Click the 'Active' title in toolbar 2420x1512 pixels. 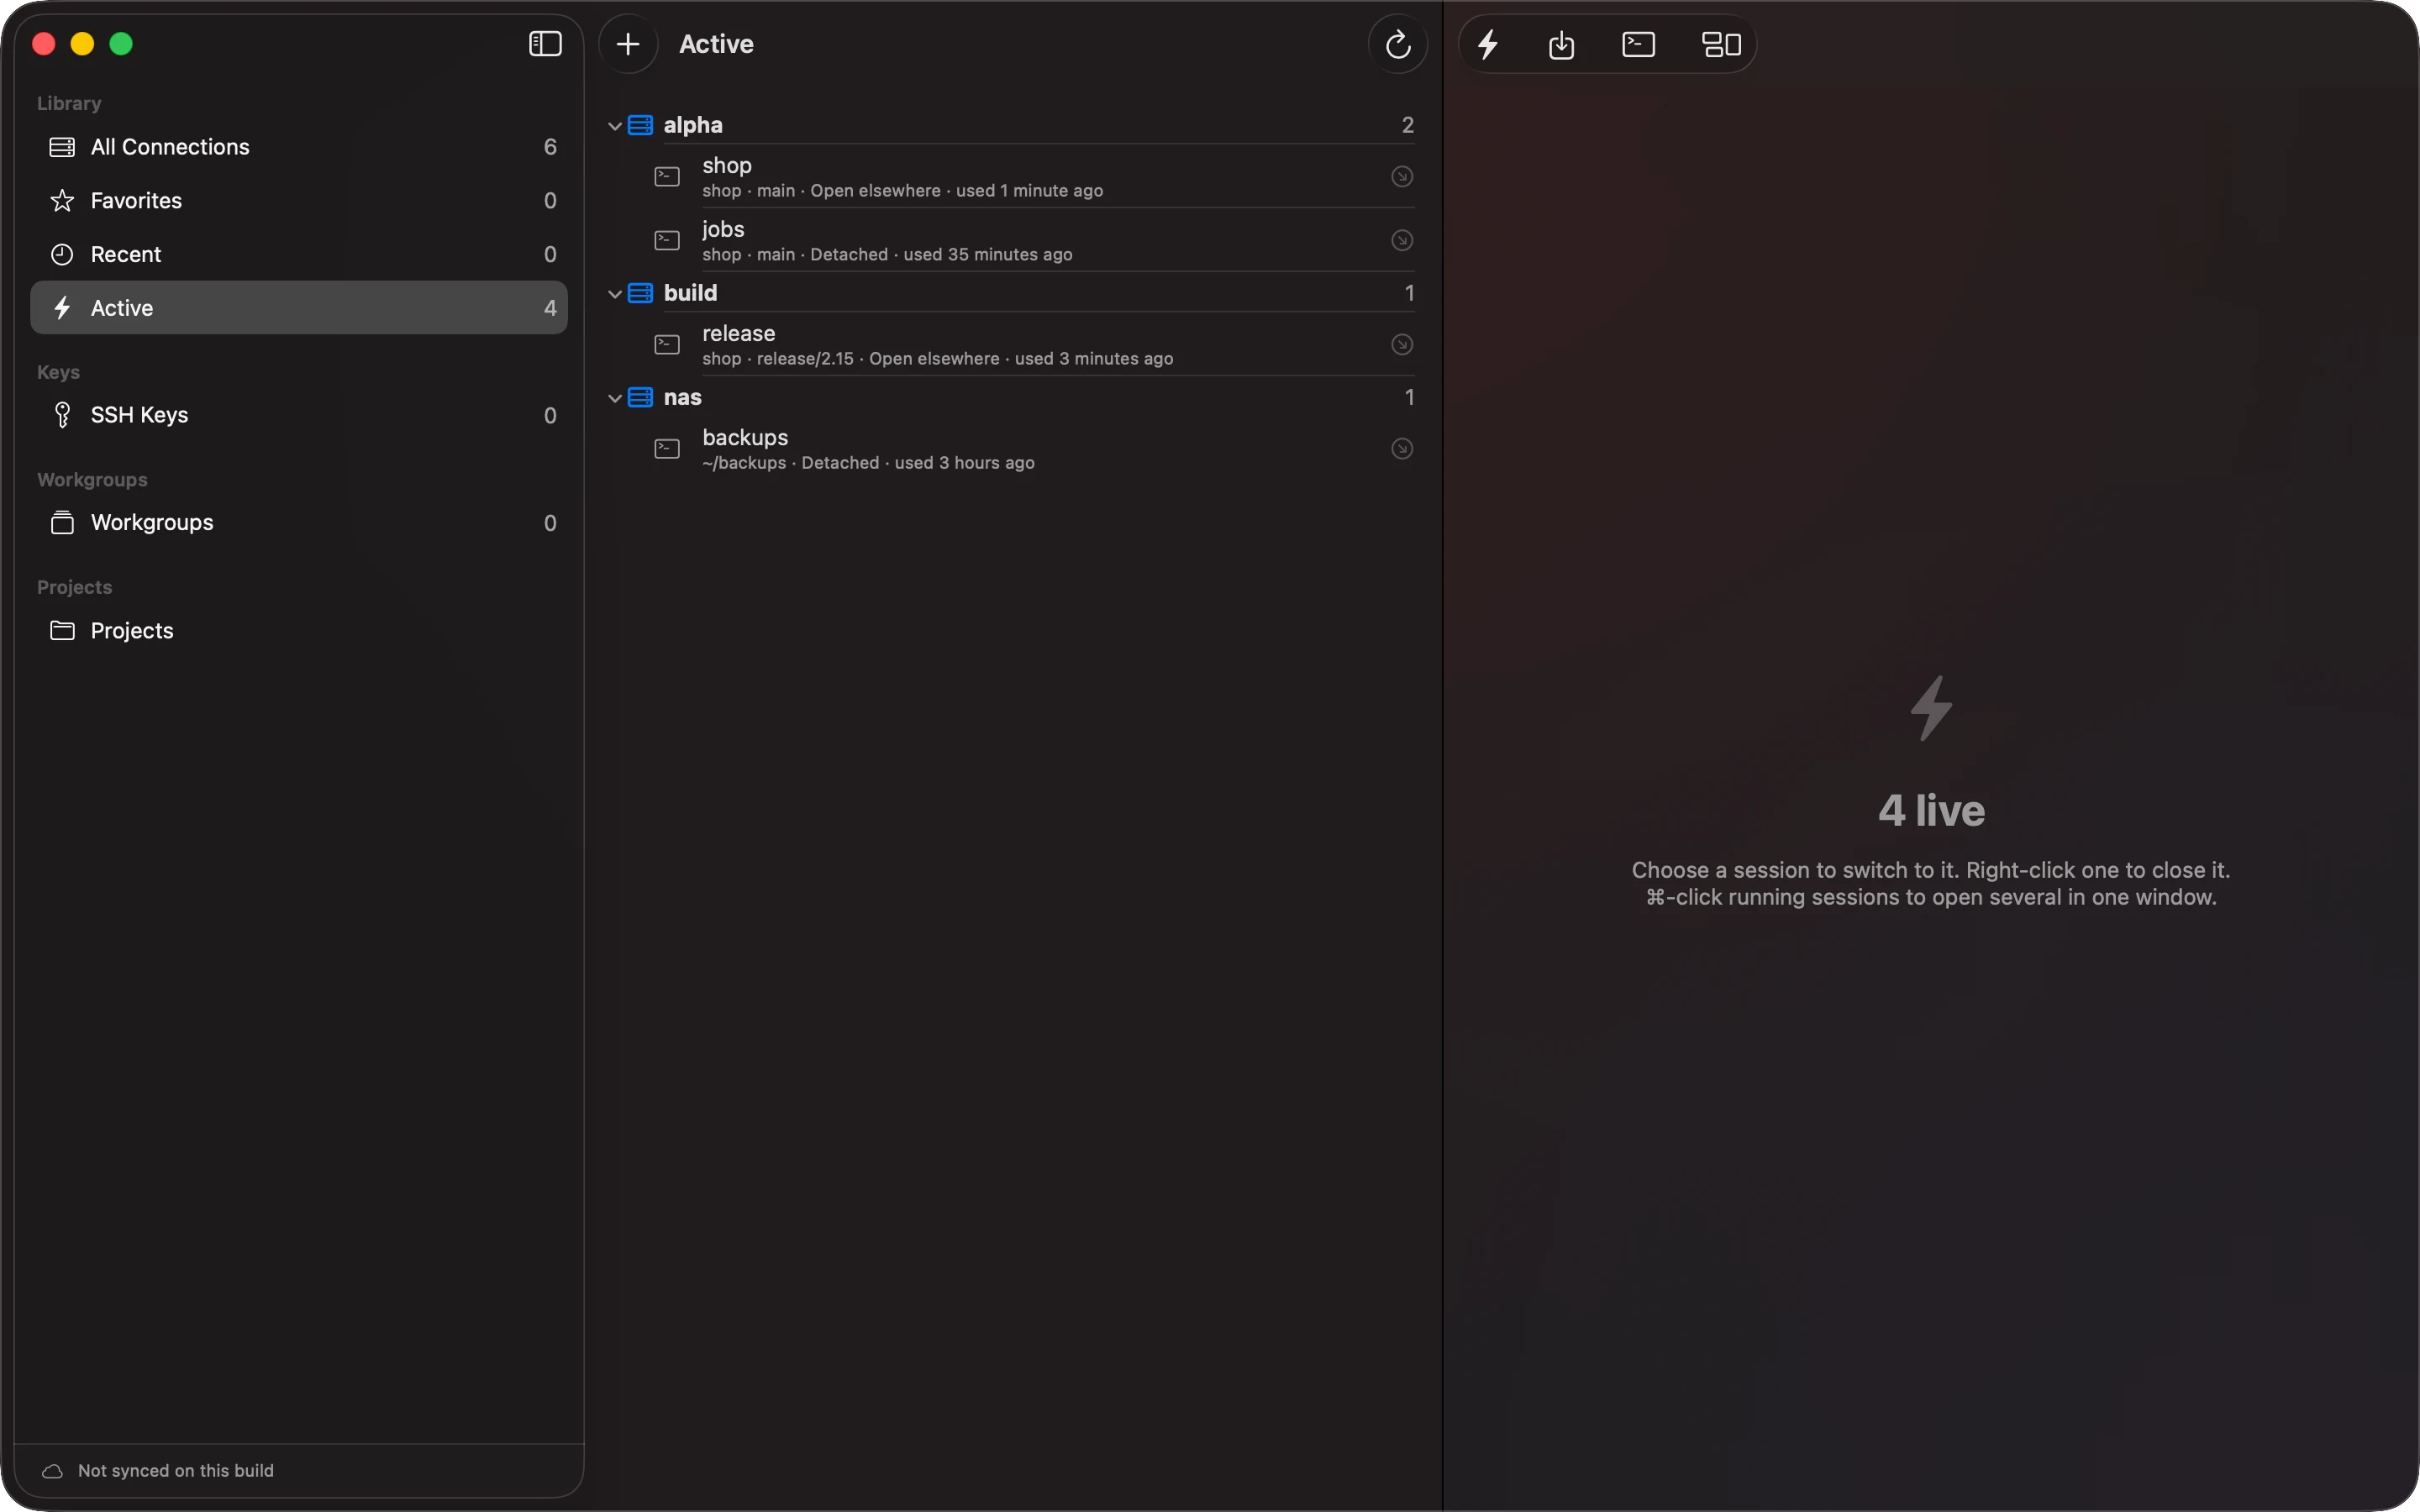[716, 44]
